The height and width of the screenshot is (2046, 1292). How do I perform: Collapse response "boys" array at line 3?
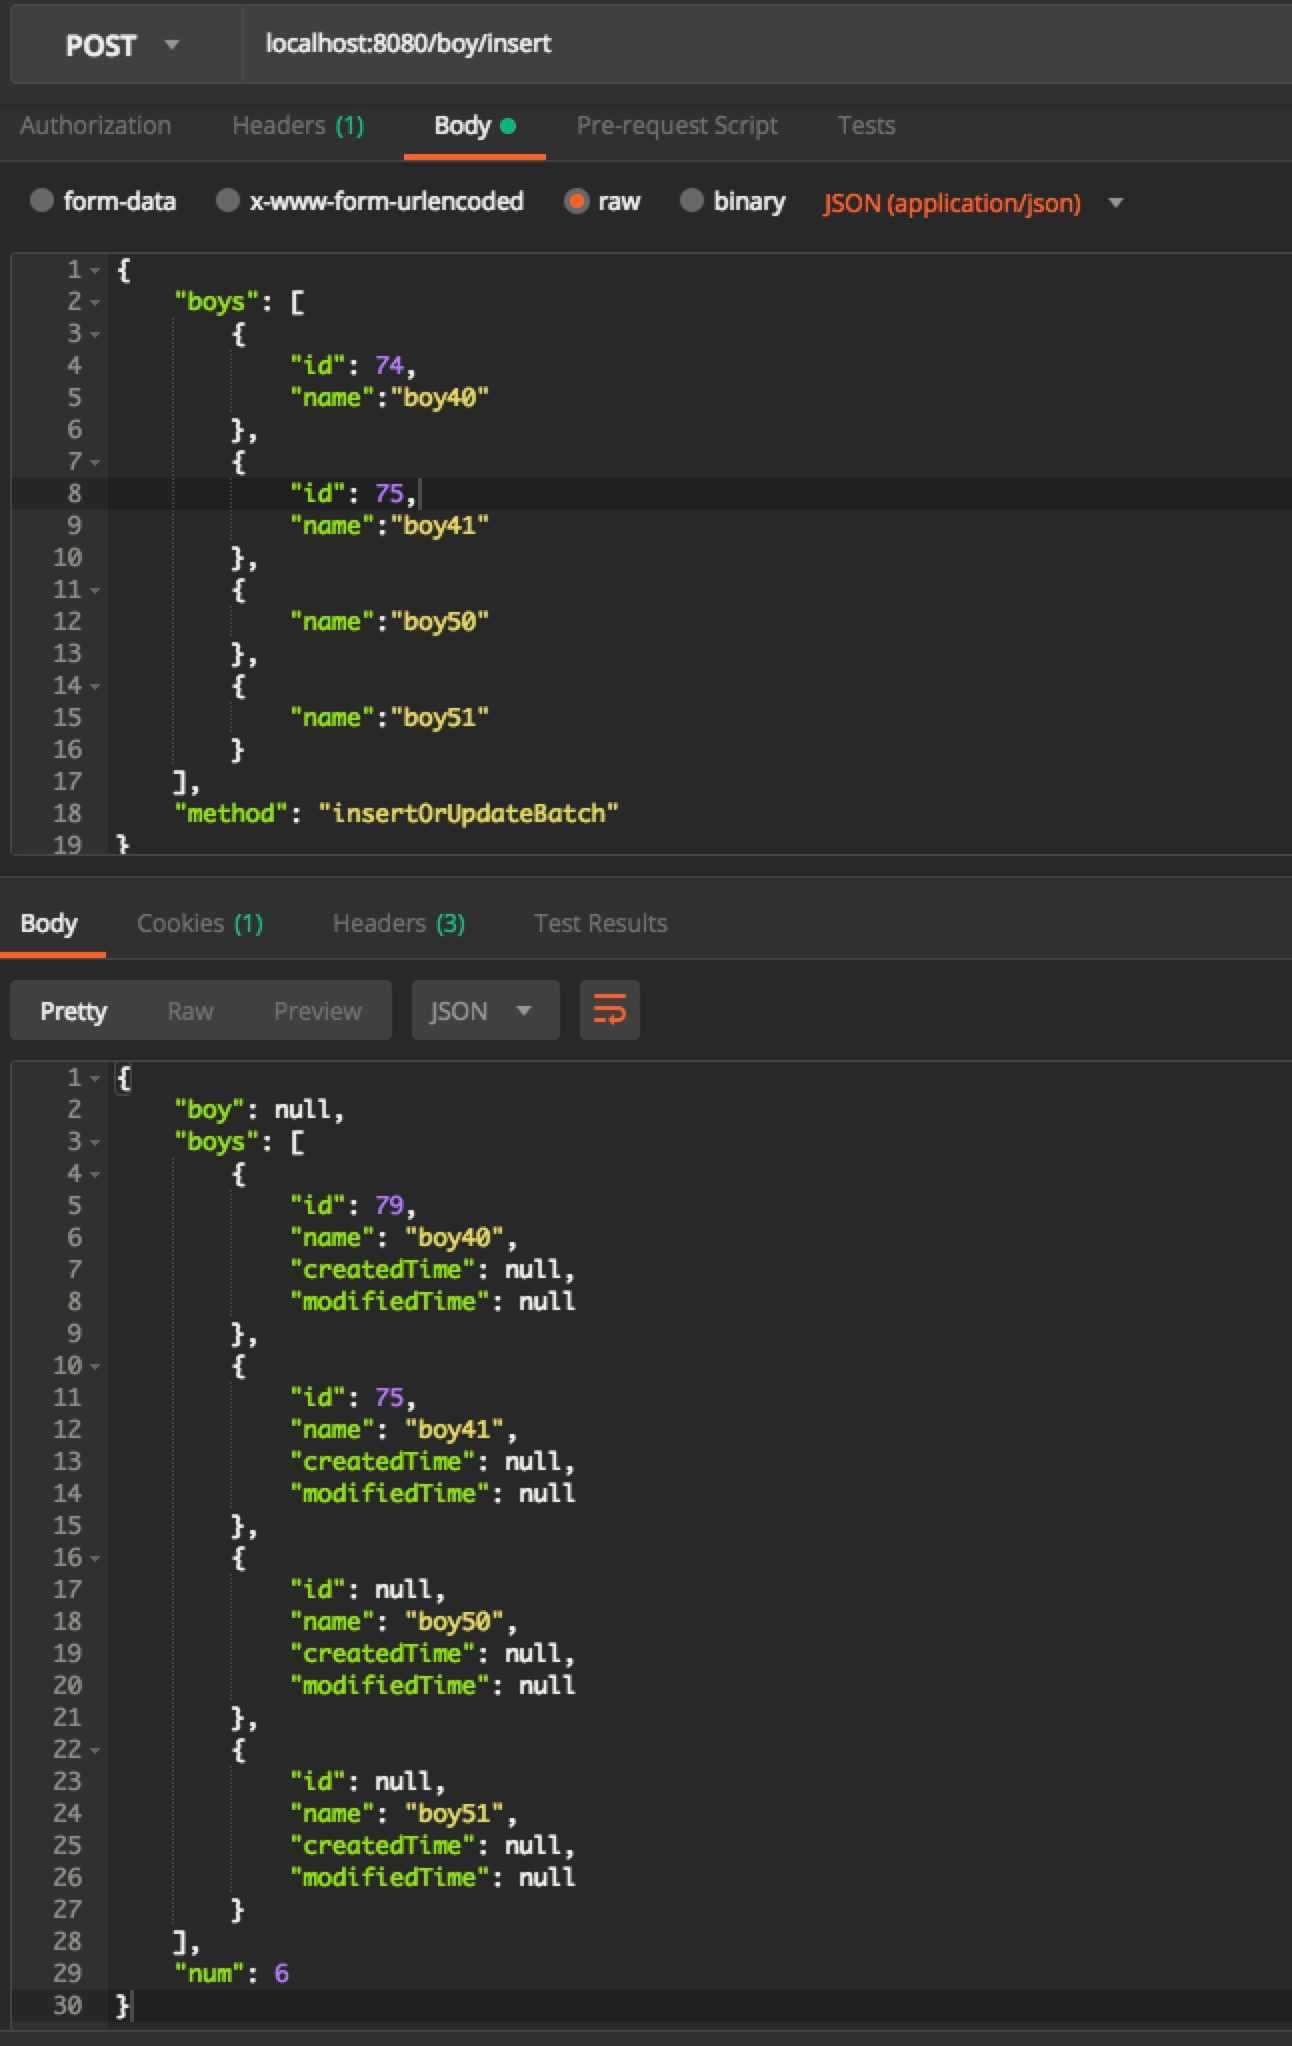pyautogui.click(x=95, y=1143)
